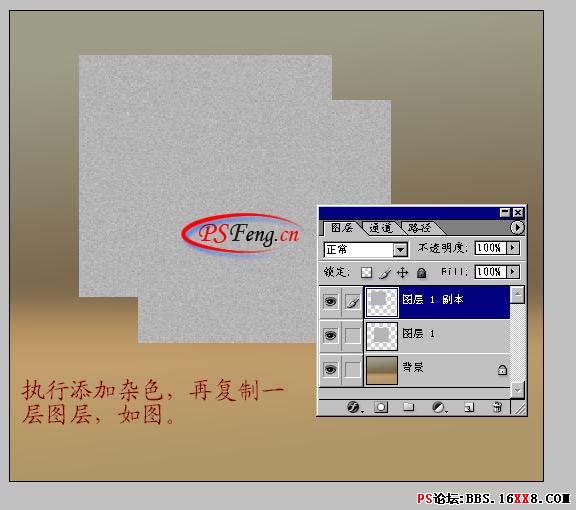Open the opacity slider arrow
The width and height of the screenshot is (576, 510).
513,248
